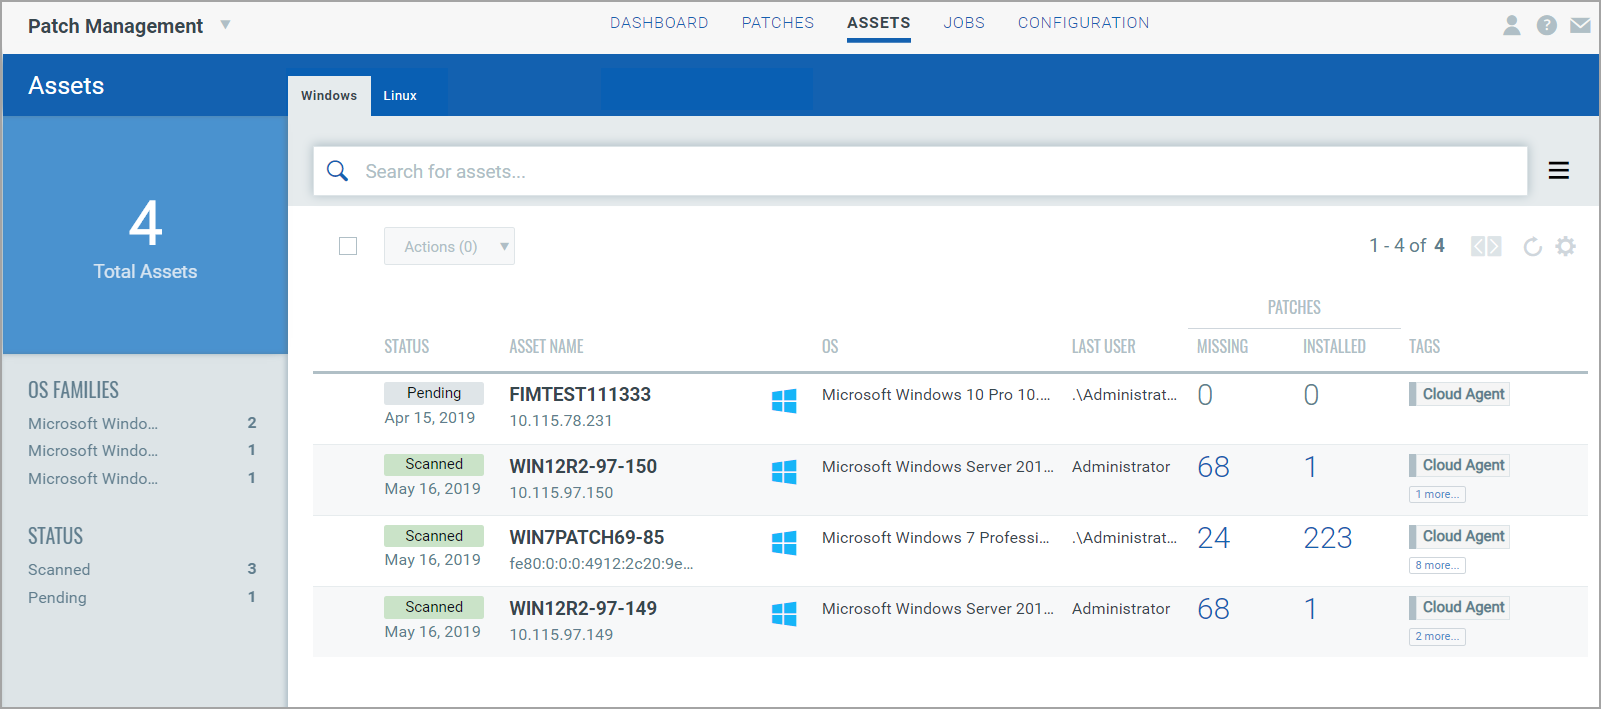Screen dimensions: 1601x709
Task: Click OS text Microsoft Windows 10 Pro
Action: pos(936,395)
